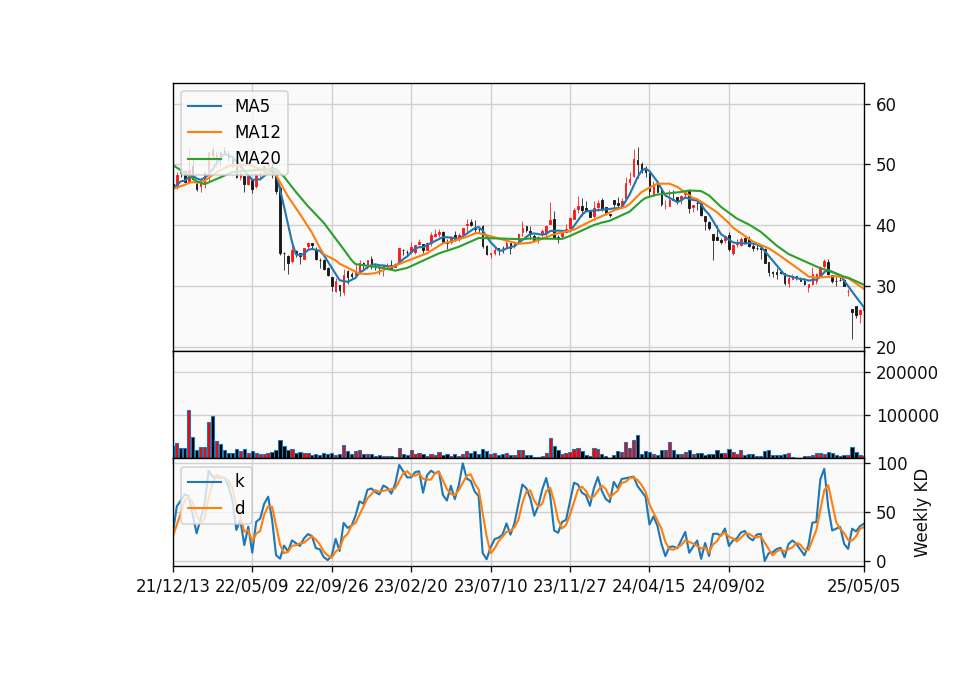Screen dimensions: 960x690
Task: Click the KD axis value 0
Action: pos(881,561)
